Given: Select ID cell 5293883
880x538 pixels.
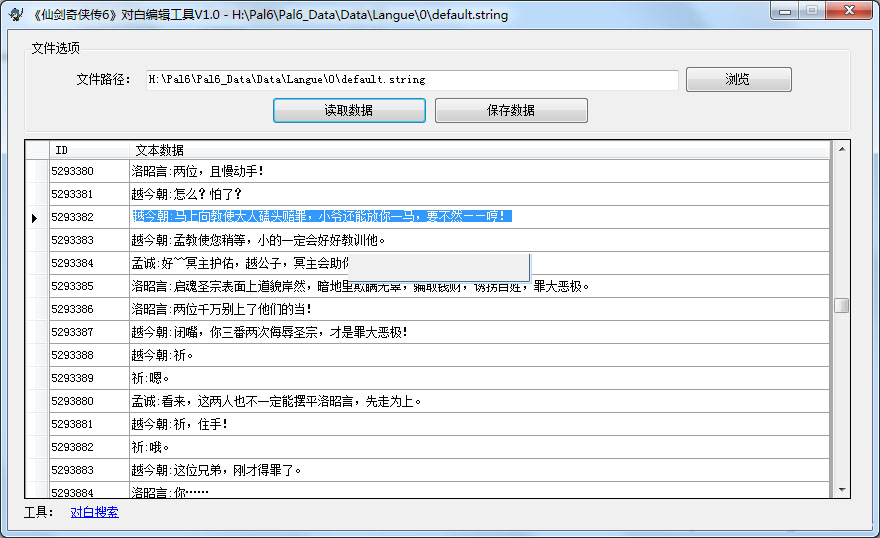Looking at the screenshot, I should coord(89,470).
